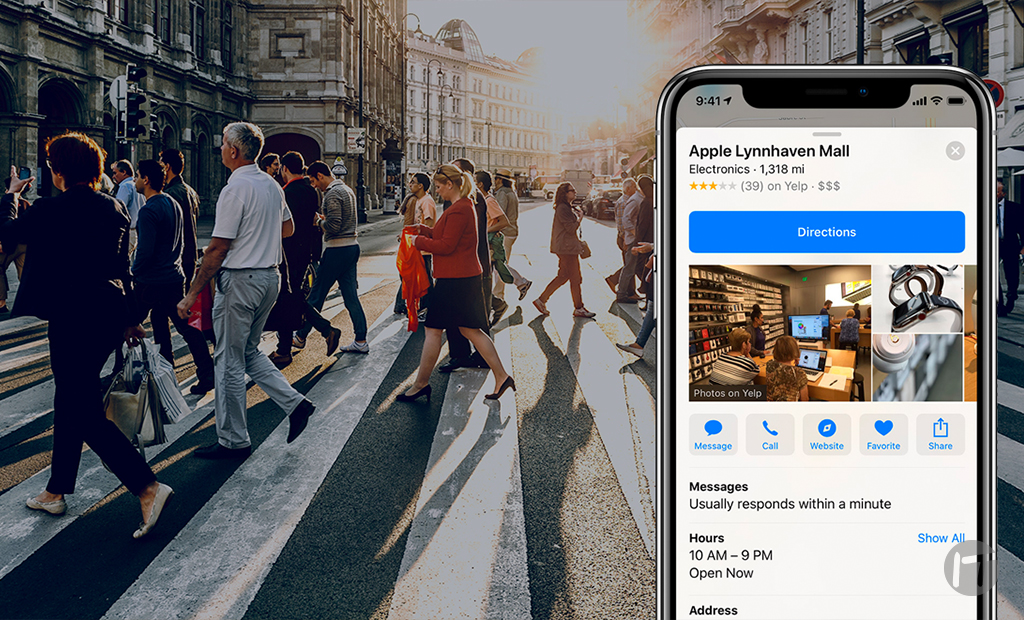The image size is (1024, 620).
Task: Tap the Wi-Fi status bar icon
Action: pos(936,101)
